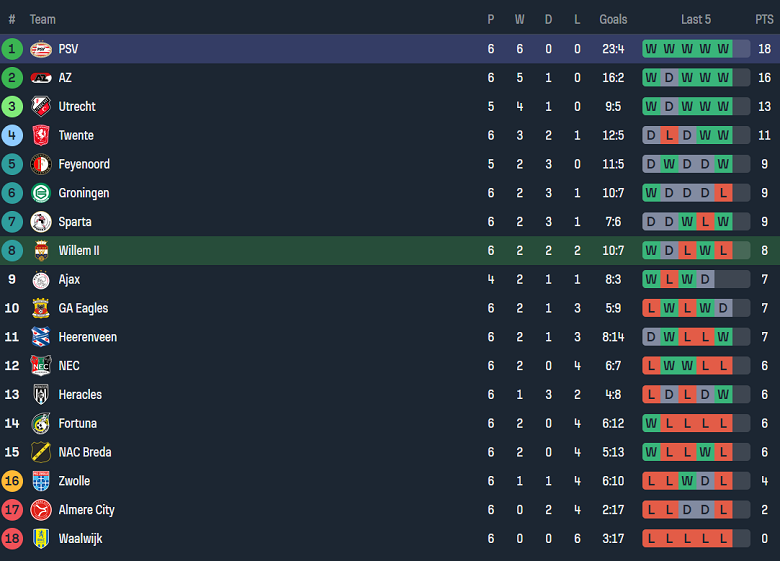
Task: Click the NEC club badge
Action: tap(41, 366)
